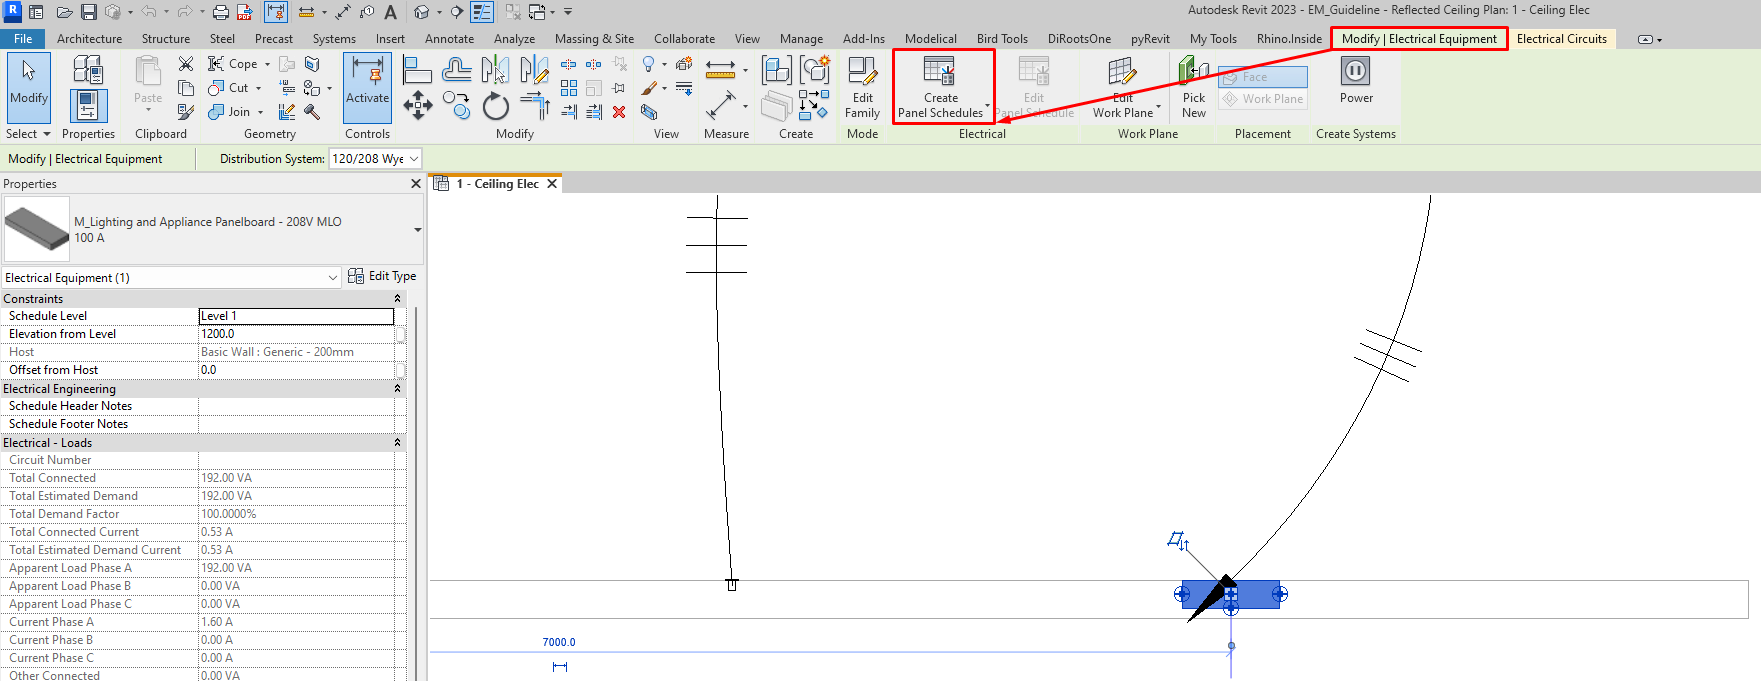Open the Select panel dropdown
Screen dimensions: 1761x681
(28, 134)
